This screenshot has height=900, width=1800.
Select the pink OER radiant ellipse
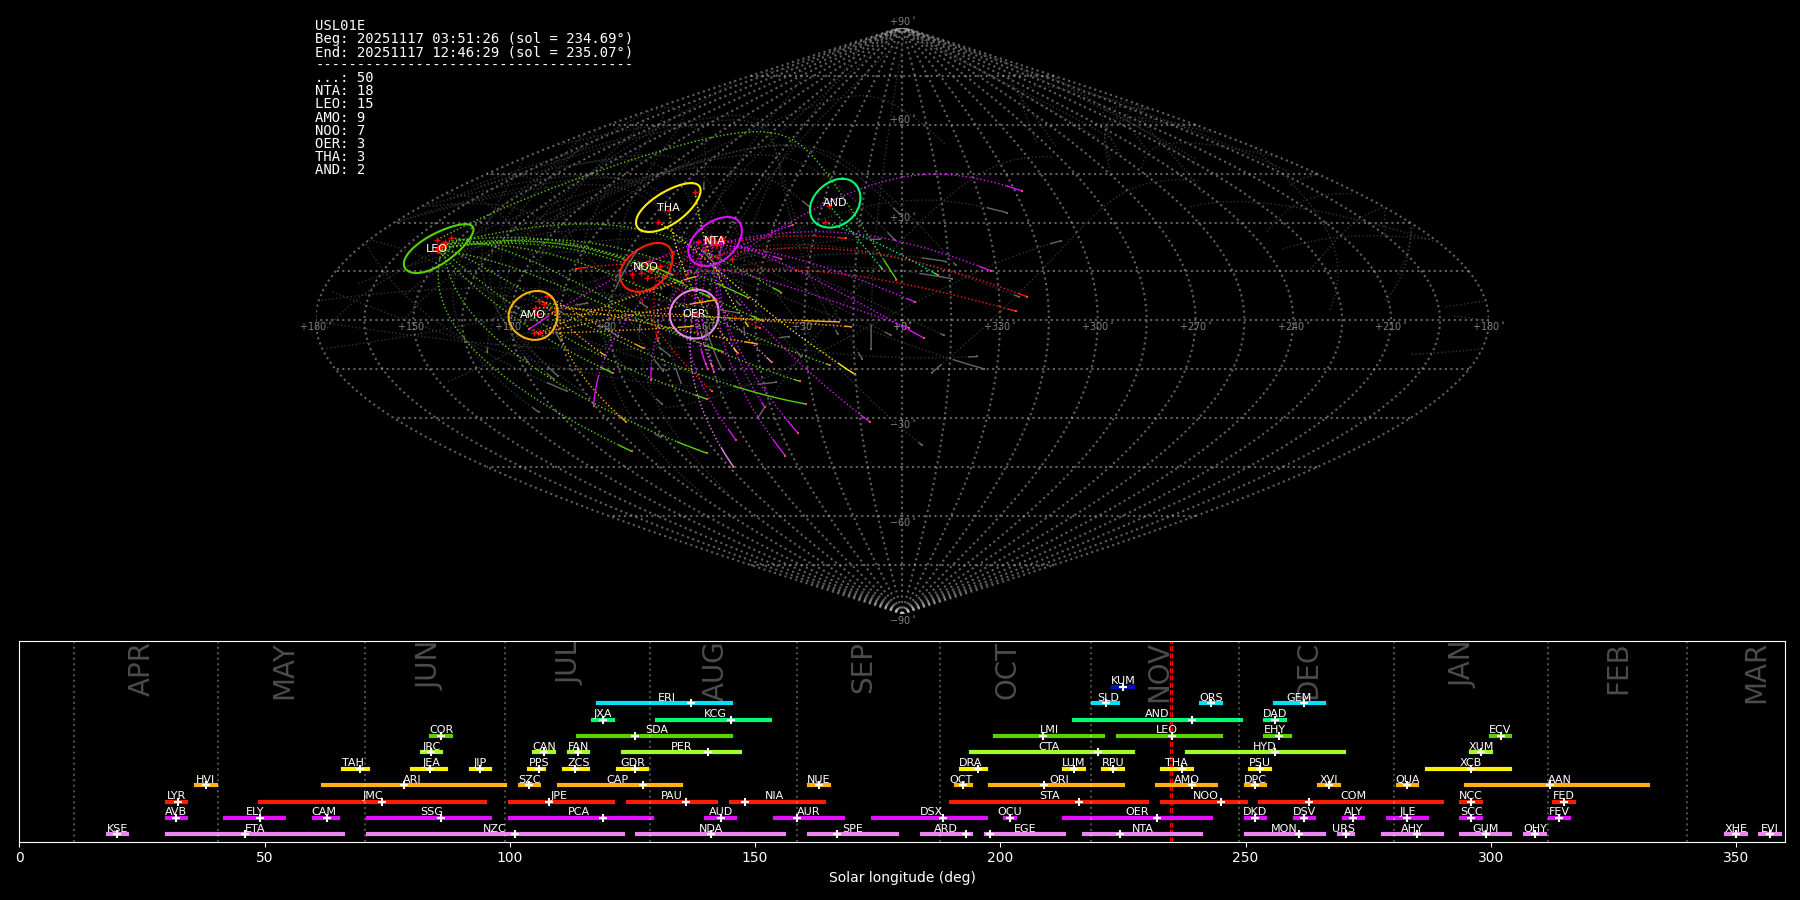tap(694, 314)
